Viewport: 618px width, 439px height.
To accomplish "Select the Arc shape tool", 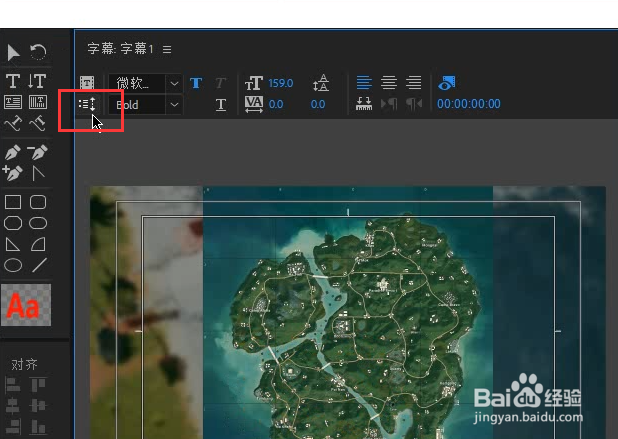I will click(38, 244).
